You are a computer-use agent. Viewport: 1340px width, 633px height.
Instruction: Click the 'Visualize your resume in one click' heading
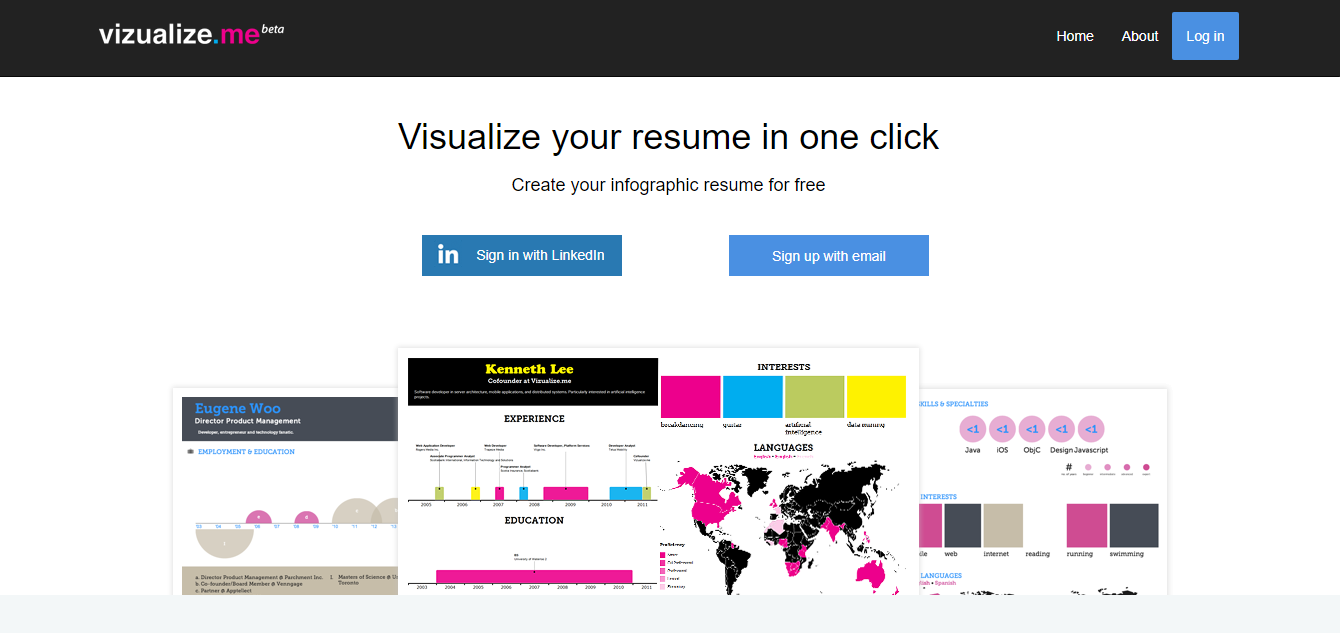pos(669,136)
